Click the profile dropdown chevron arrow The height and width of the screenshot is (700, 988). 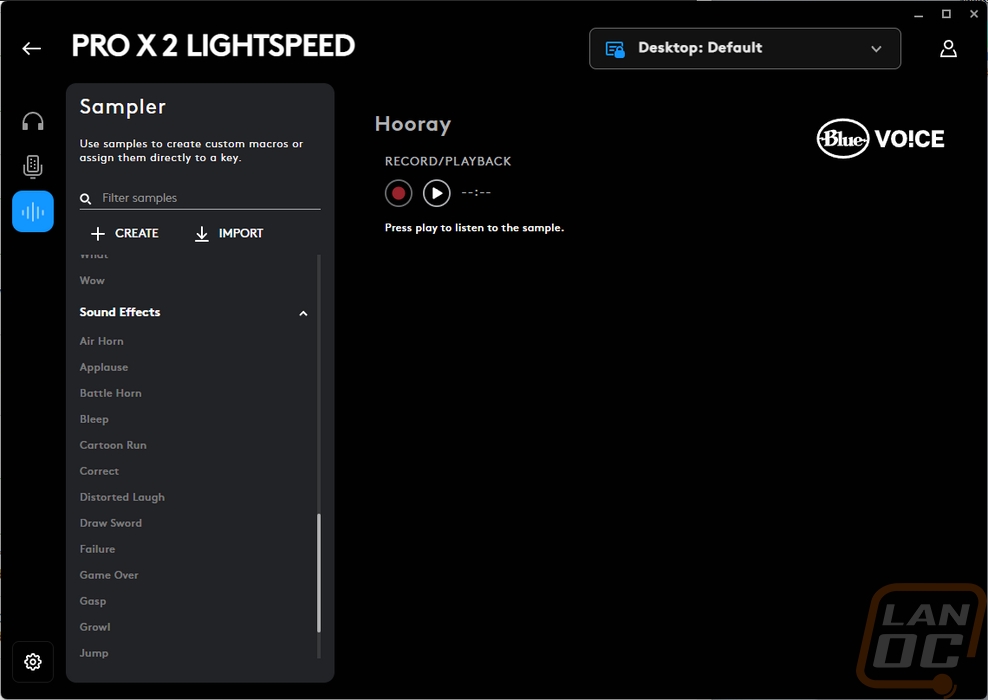click(x=876, y=49)
